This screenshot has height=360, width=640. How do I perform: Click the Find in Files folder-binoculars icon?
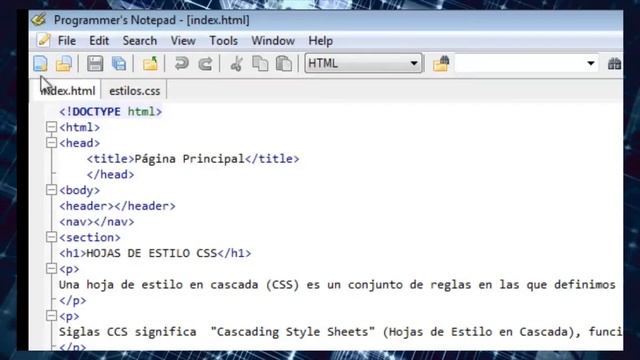441,63
